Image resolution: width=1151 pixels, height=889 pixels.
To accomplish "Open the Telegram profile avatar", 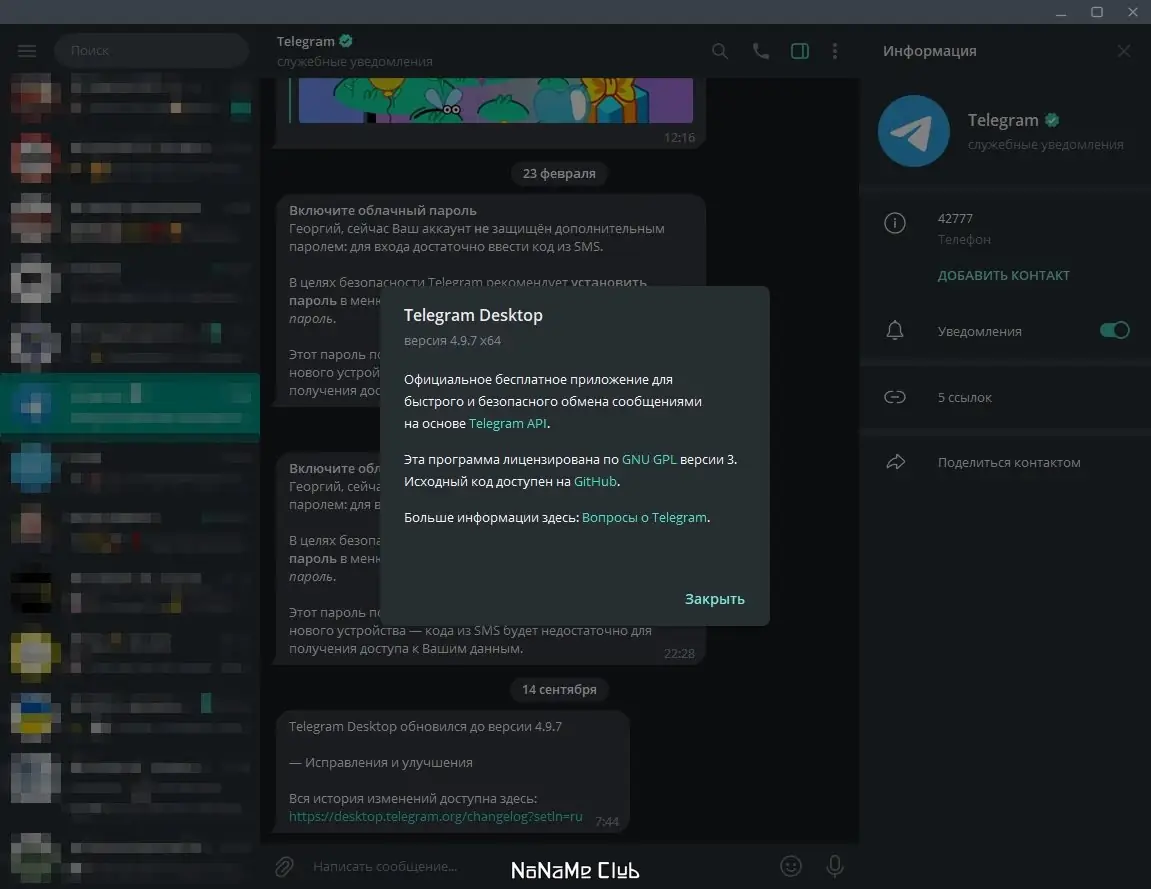I will (x=914, y=131).
